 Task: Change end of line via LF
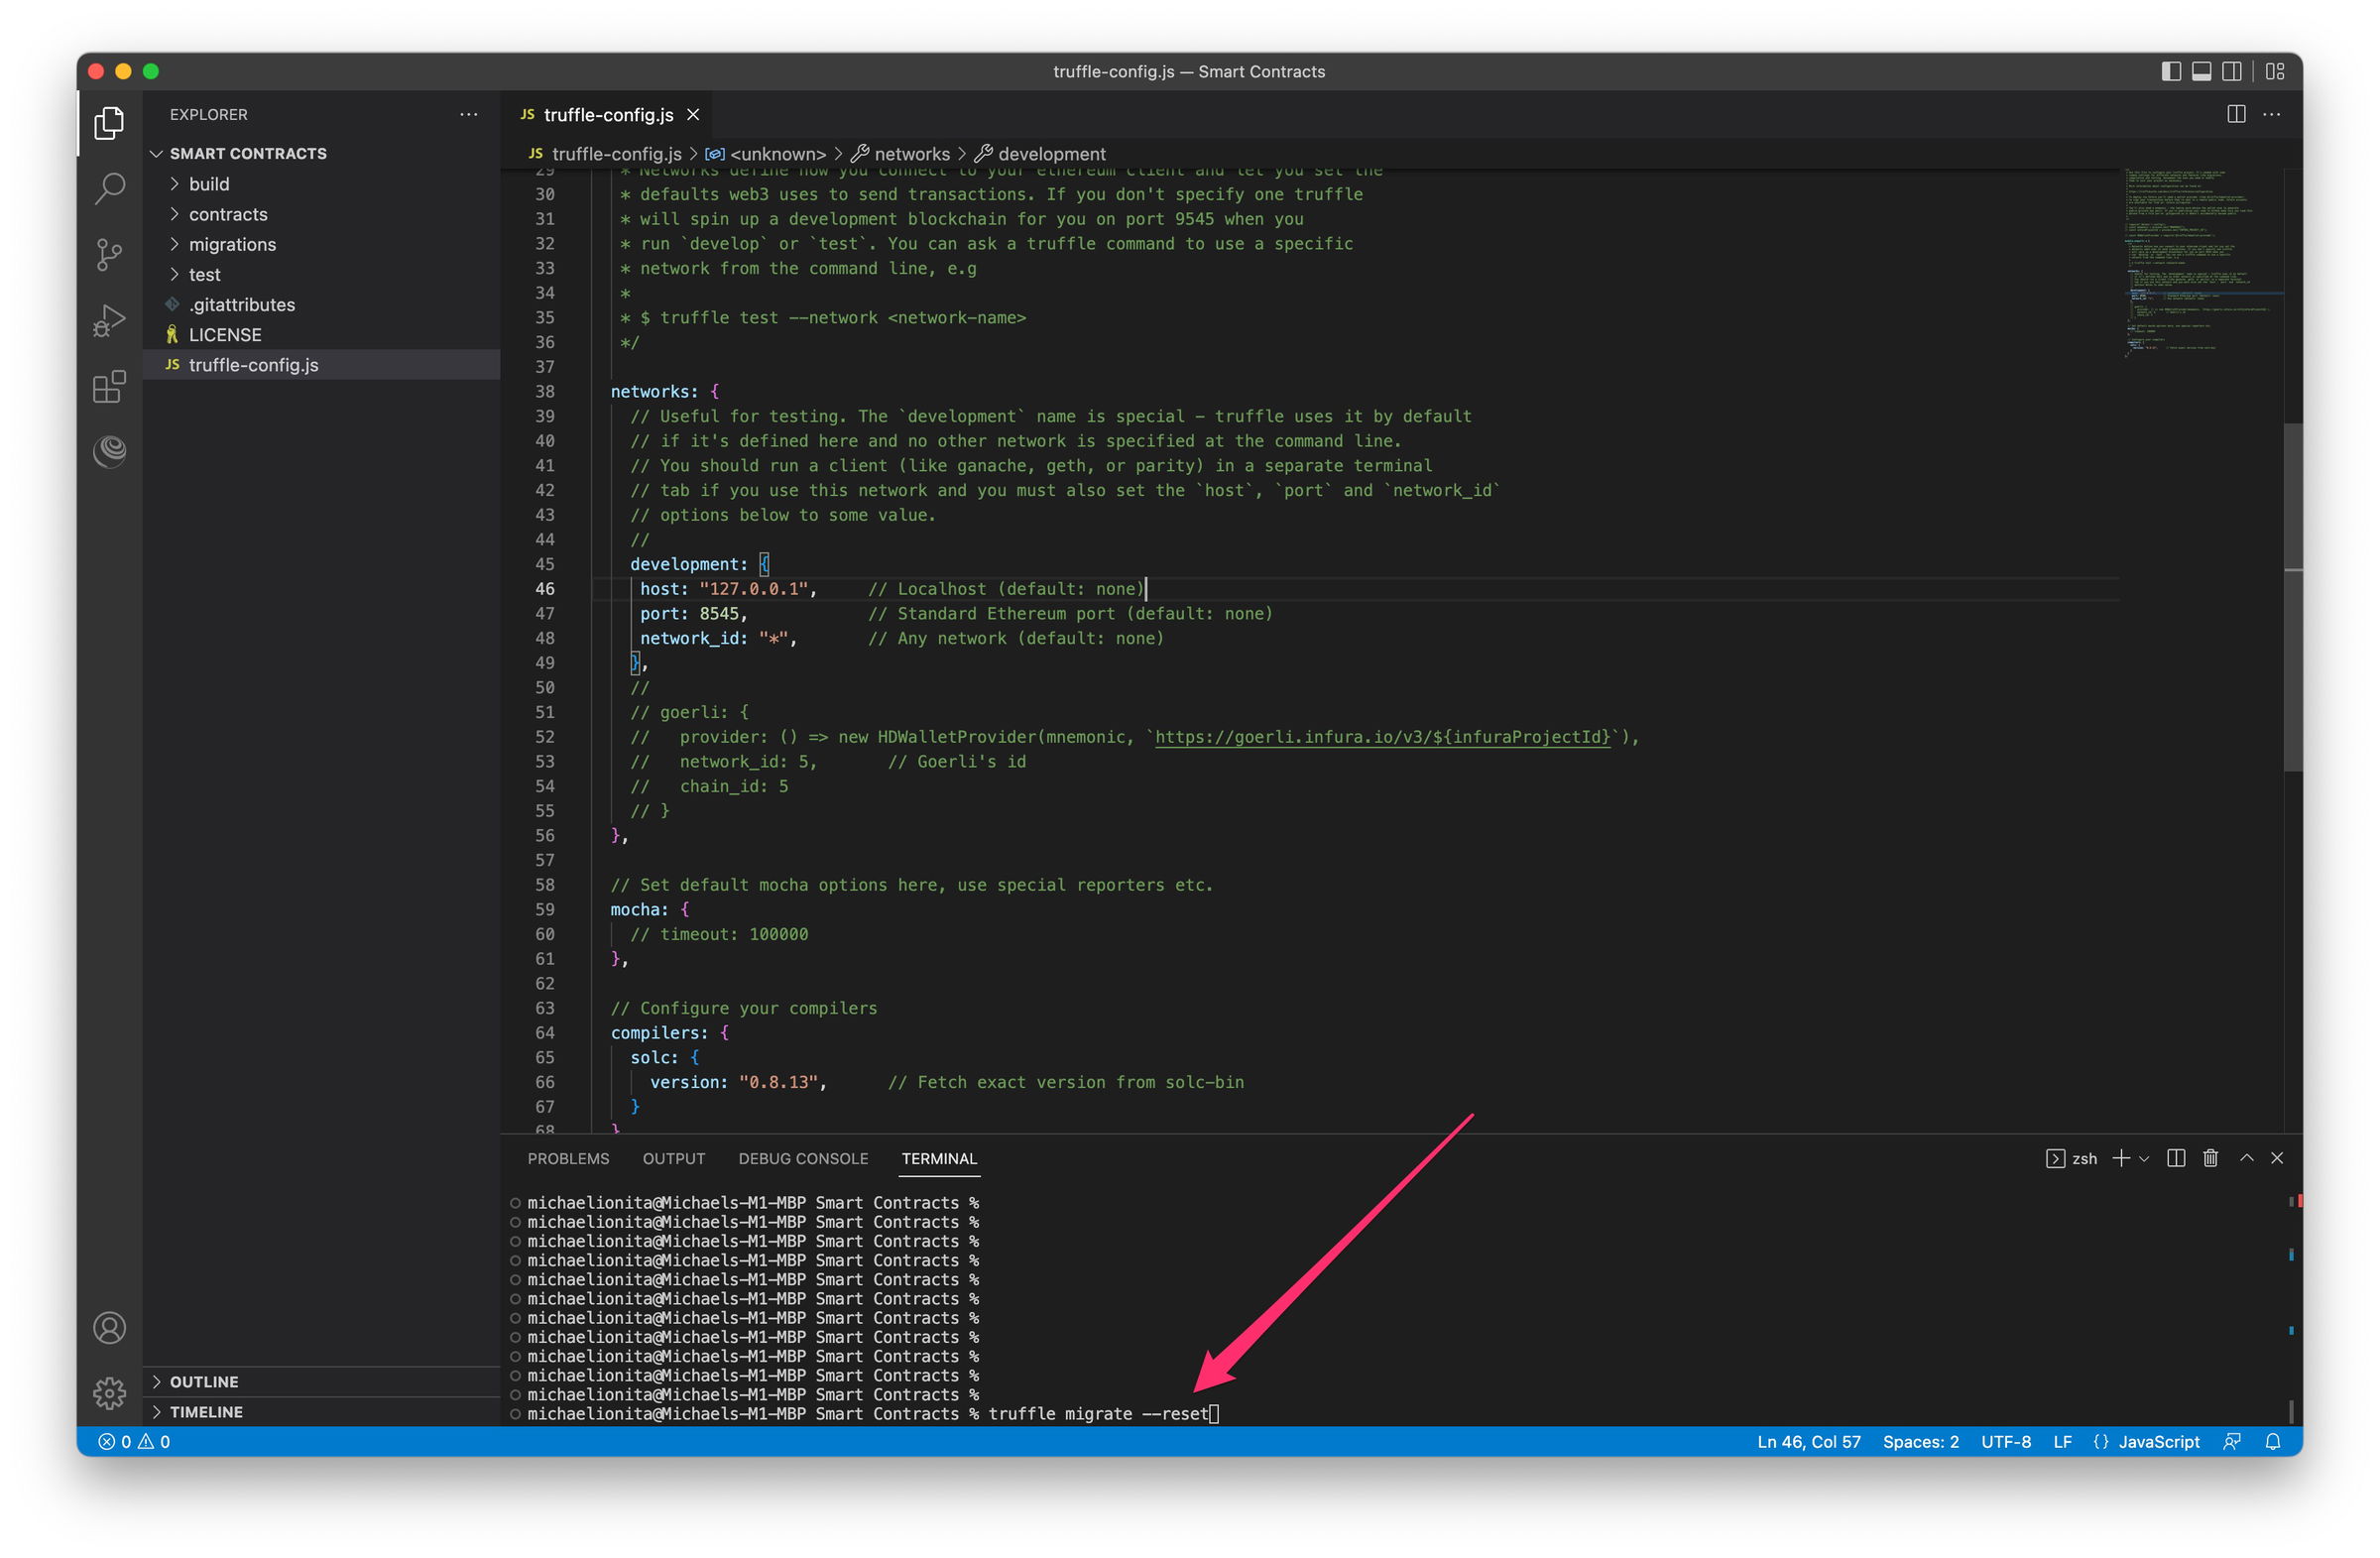(2061, 1441)
